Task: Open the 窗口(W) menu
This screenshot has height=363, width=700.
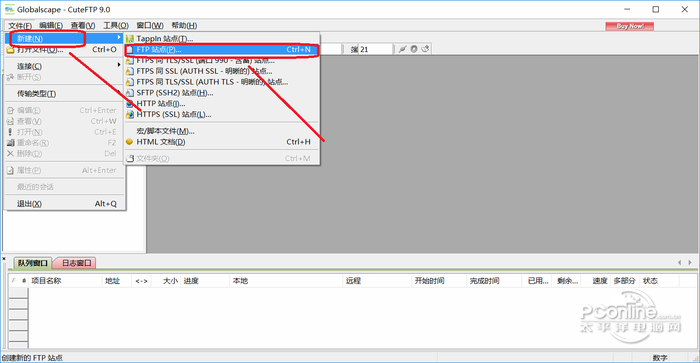Action: [150, 25]
